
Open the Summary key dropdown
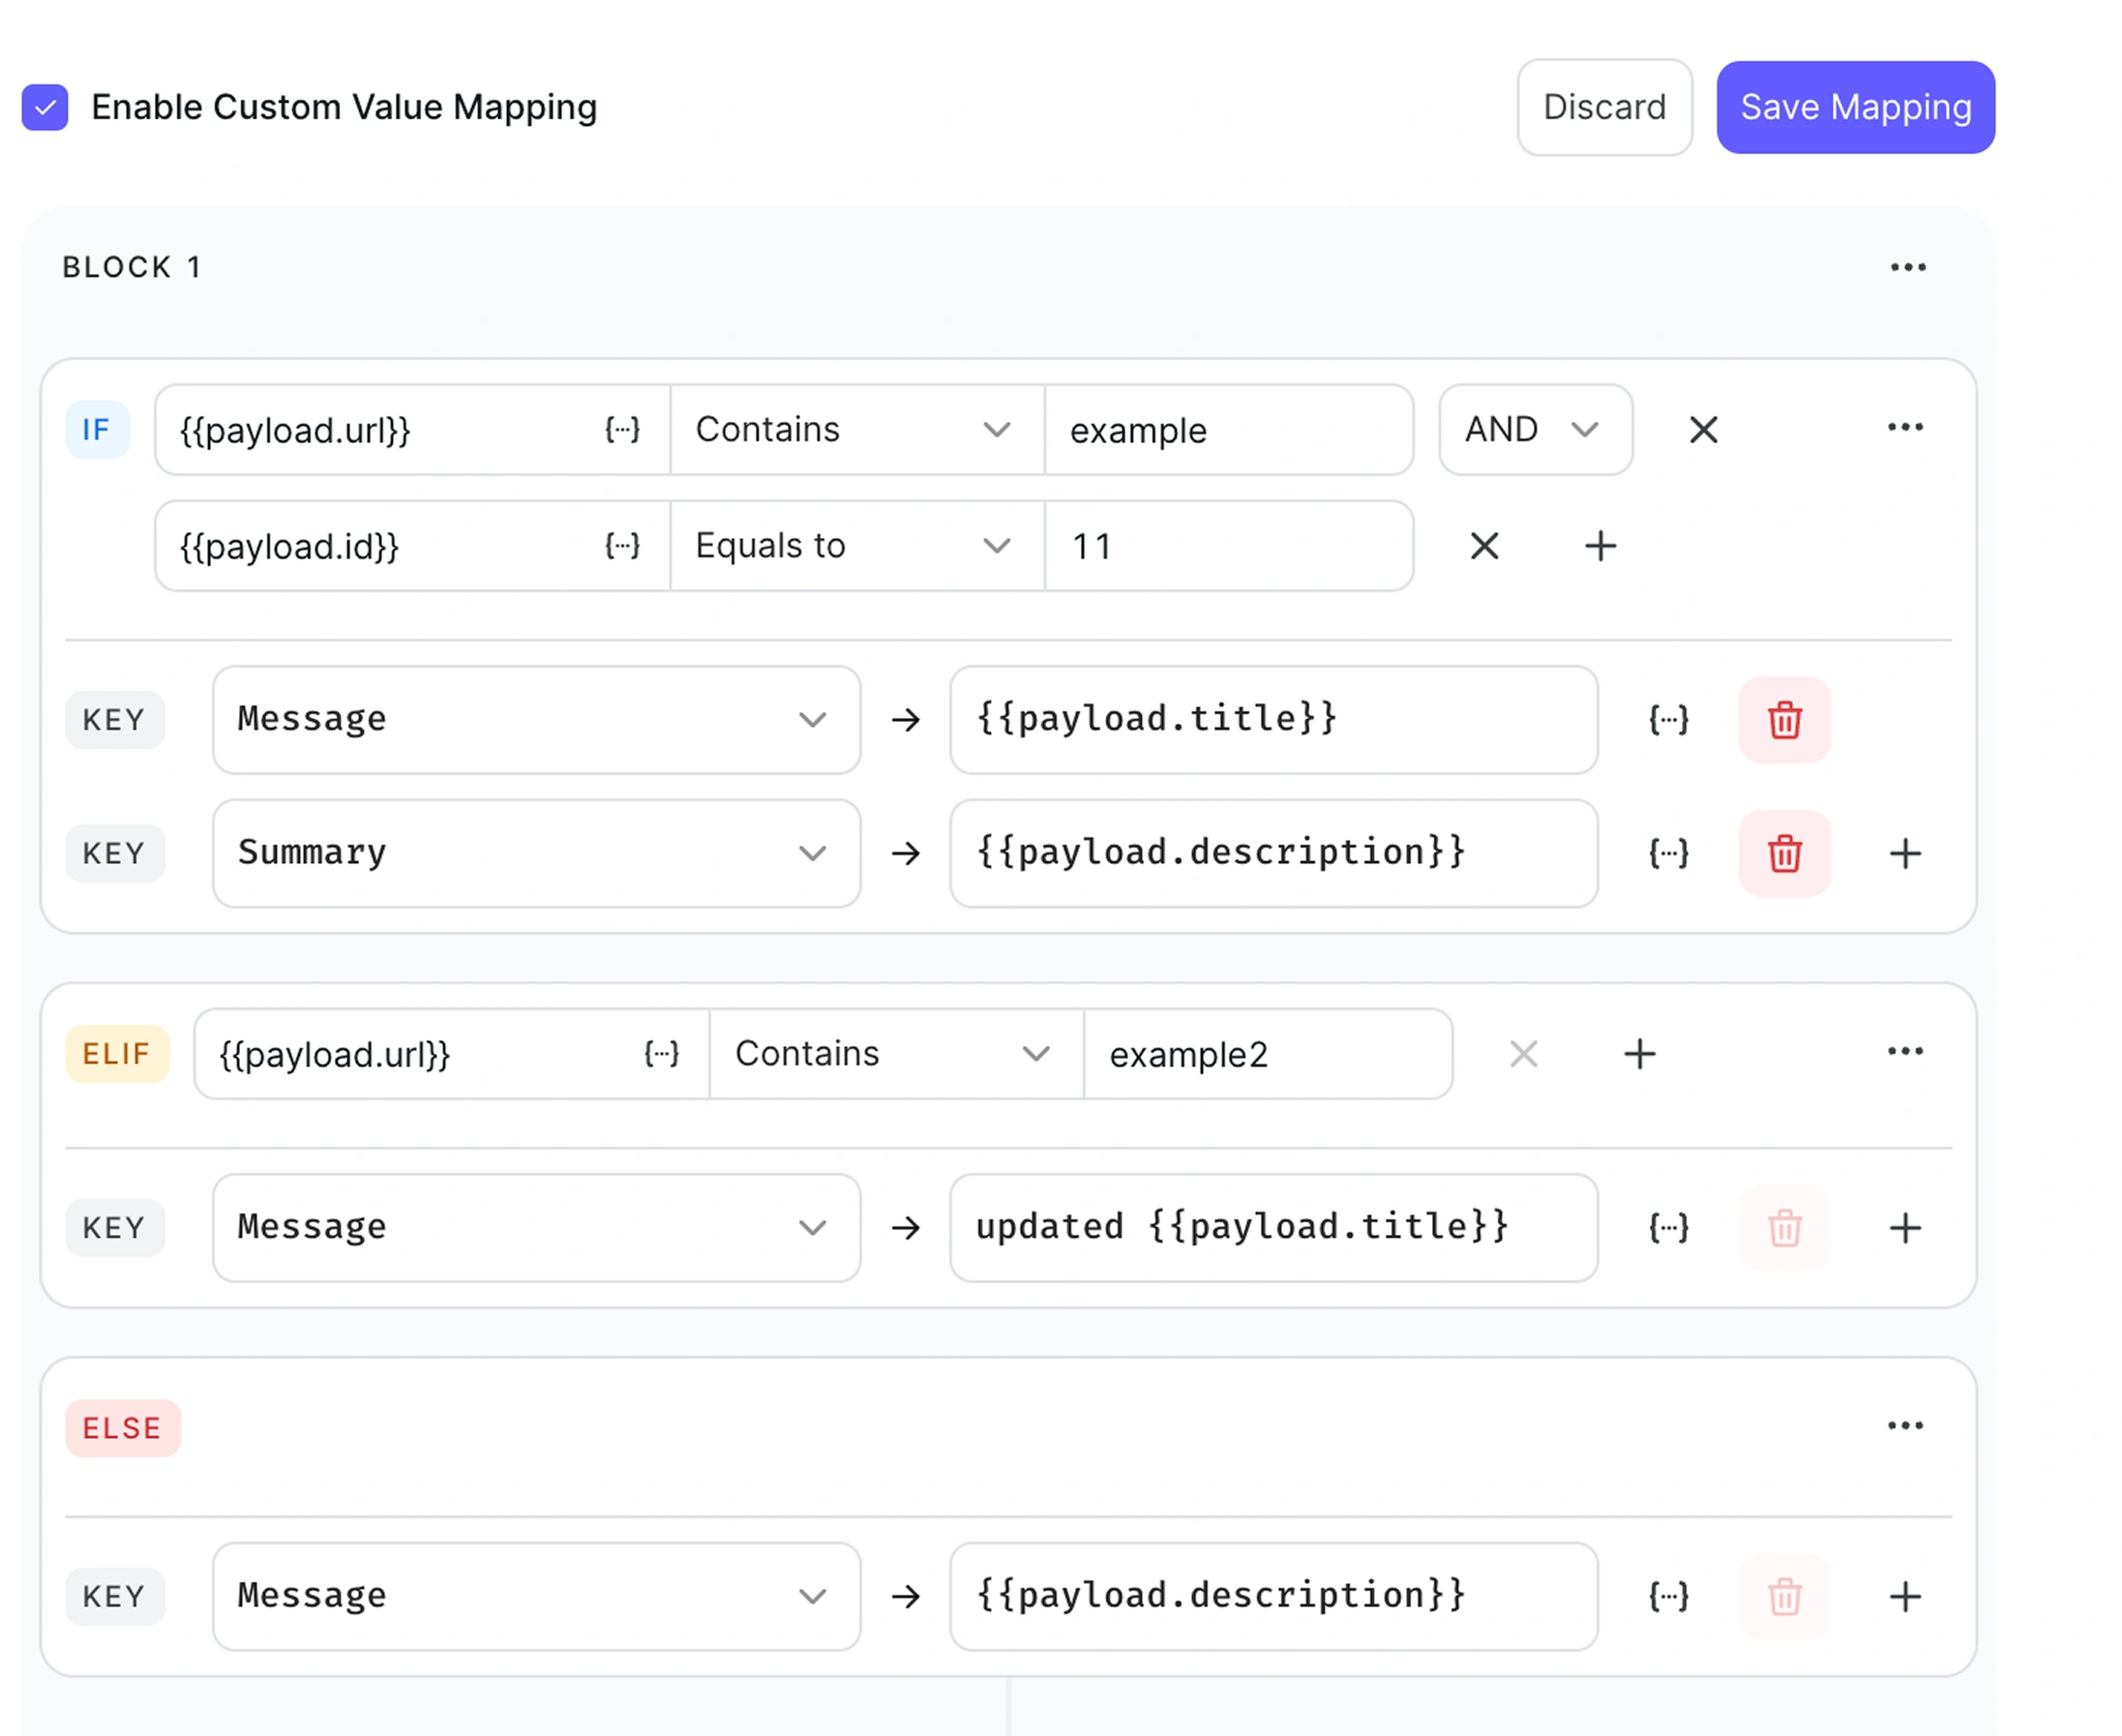click(x=536, y=853)
